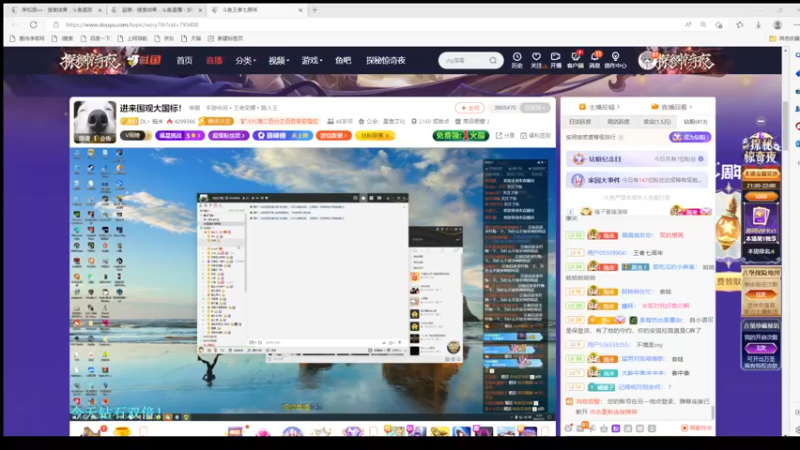This screenshot has width=800, height=450.
Task: Open the 游戏数据 orange pill
Action: click(334, 135)
